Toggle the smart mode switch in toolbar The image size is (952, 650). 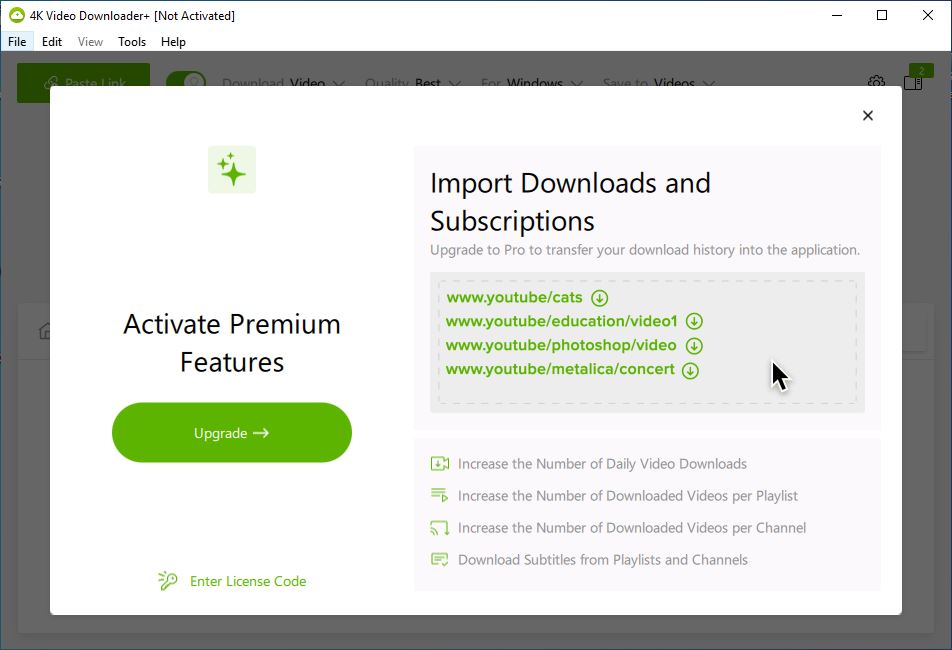pyautogui.click(x=186, y=79)
